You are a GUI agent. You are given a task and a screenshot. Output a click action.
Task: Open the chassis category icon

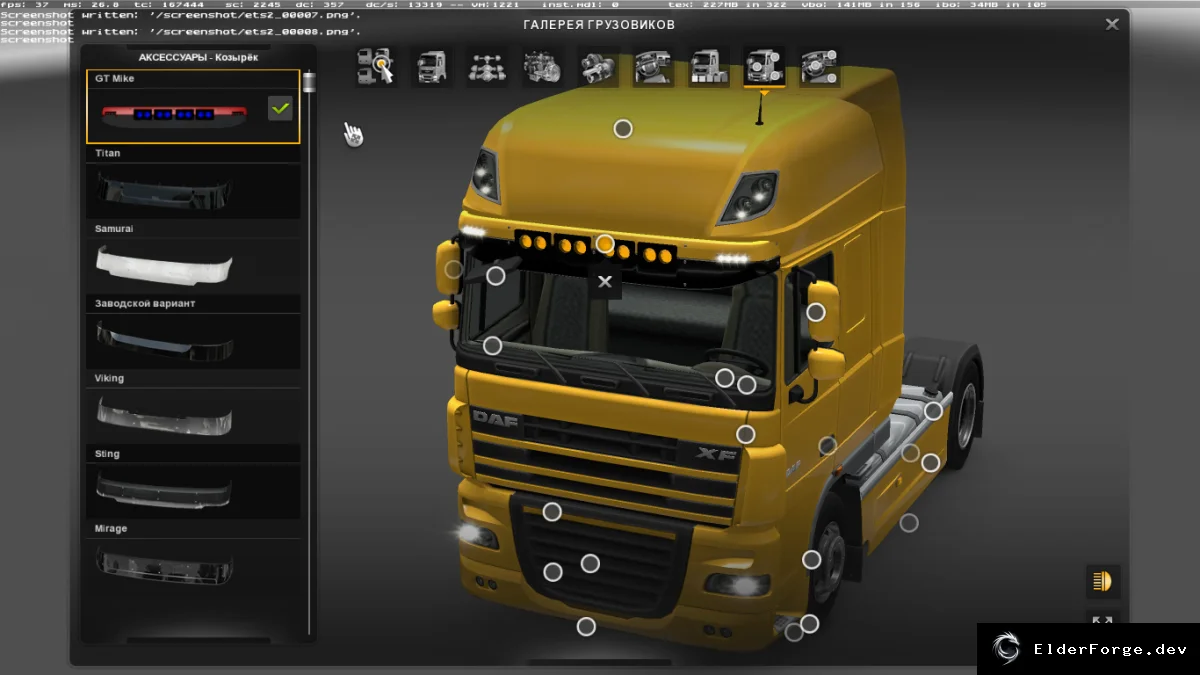coord(486,67)
